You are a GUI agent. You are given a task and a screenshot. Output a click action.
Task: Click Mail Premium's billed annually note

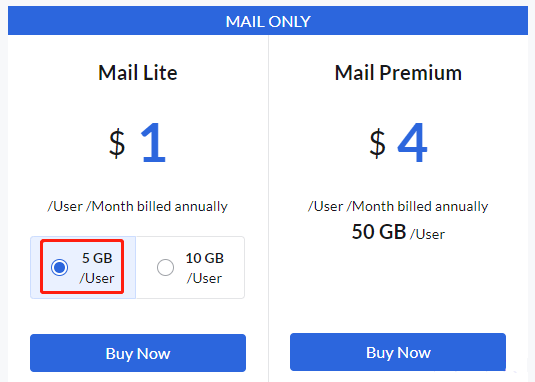(398, 206)
